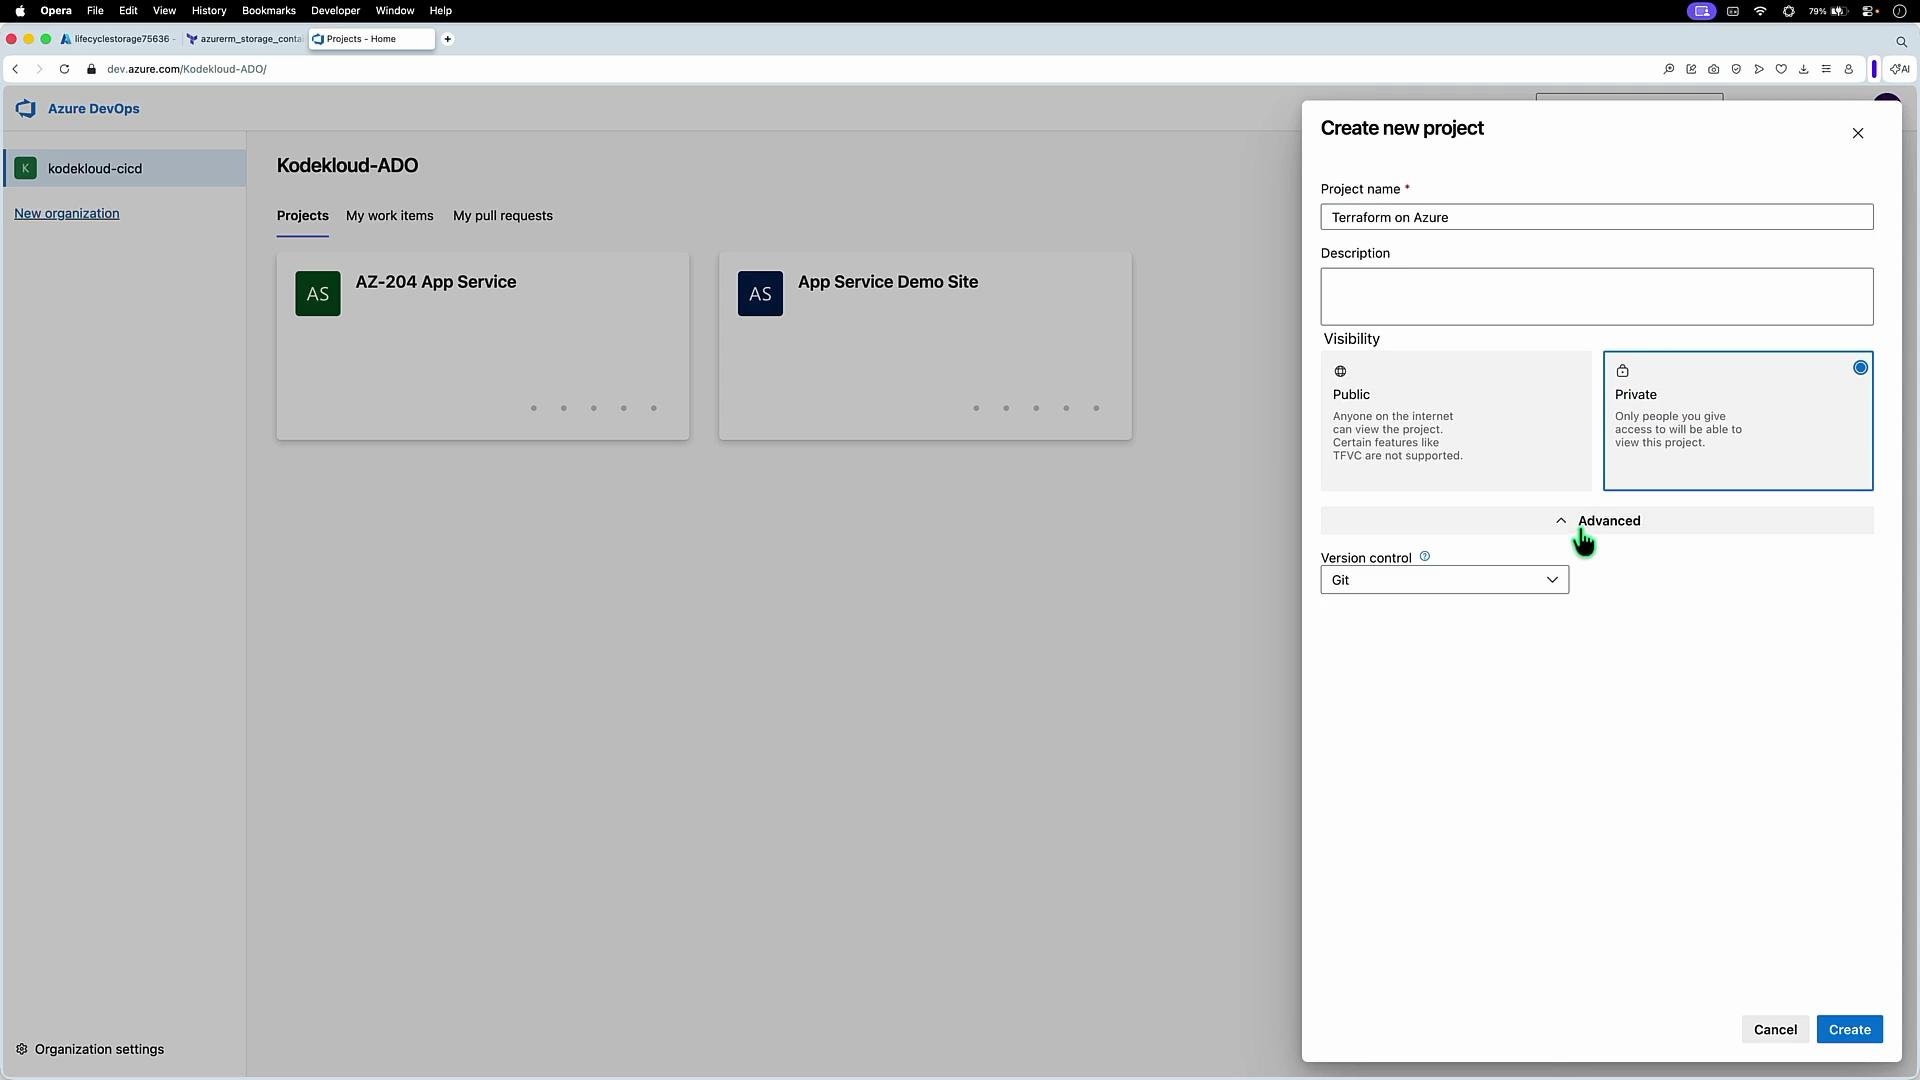
Task: Open the Opera easy setup sliders icon
Action: [x=1826, y=69]
